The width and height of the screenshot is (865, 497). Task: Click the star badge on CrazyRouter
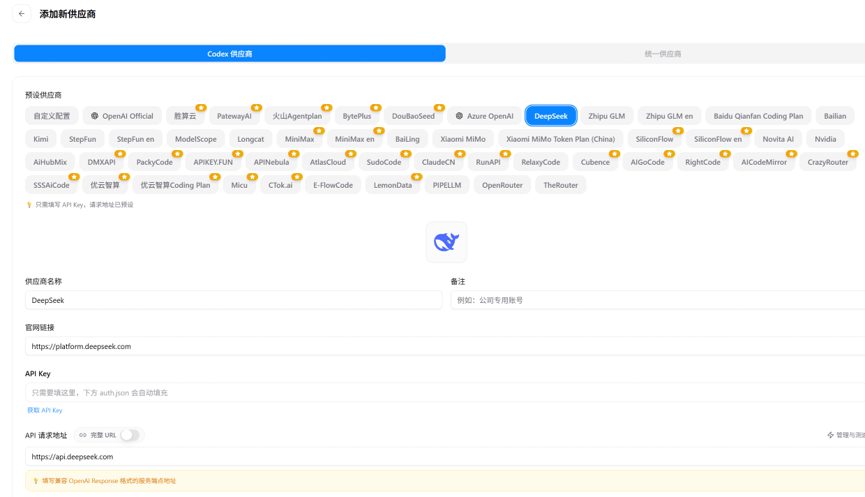point(853,154)
